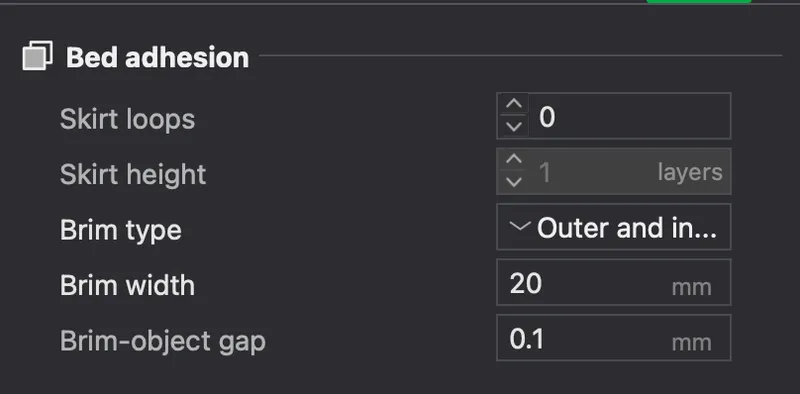Screen dimensions: 800x394
Task: Click the Skirt height layers field
Action: [614, 171]
